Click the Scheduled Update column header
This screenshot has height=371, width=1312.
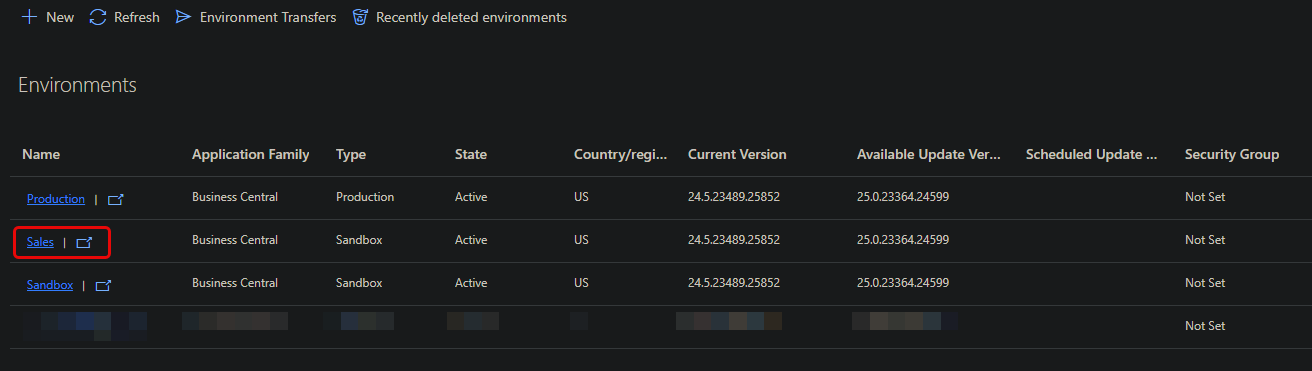point(1092,154)
